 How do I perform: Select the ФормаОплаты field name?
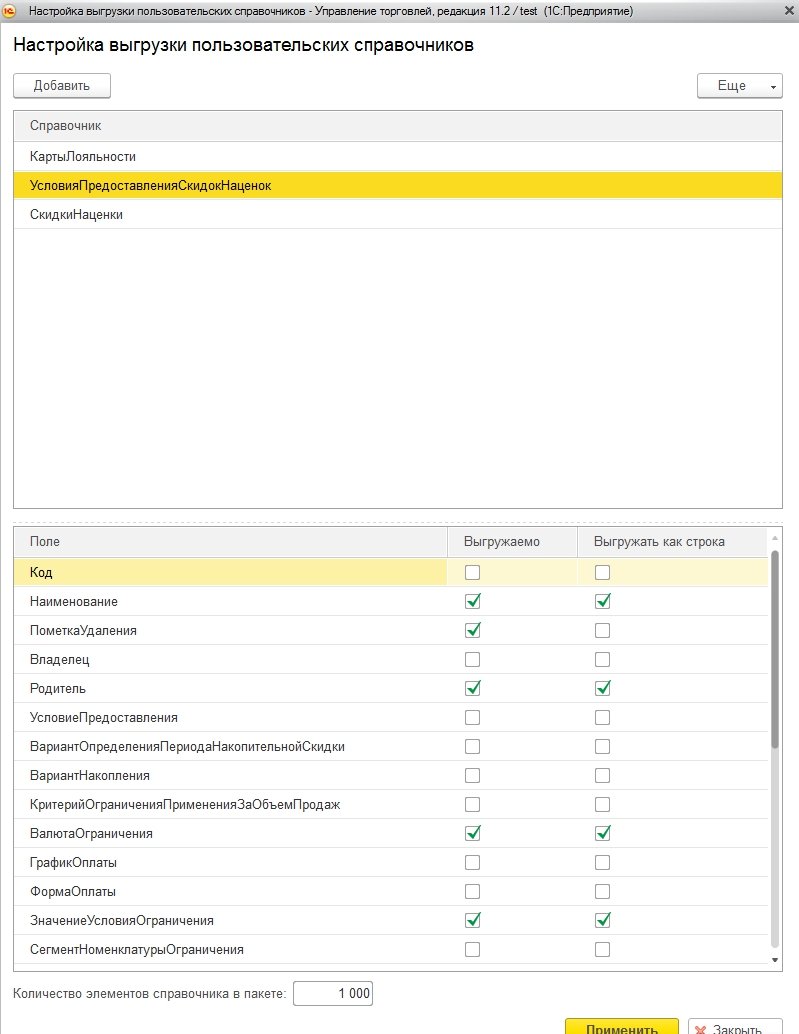point(73,892)
